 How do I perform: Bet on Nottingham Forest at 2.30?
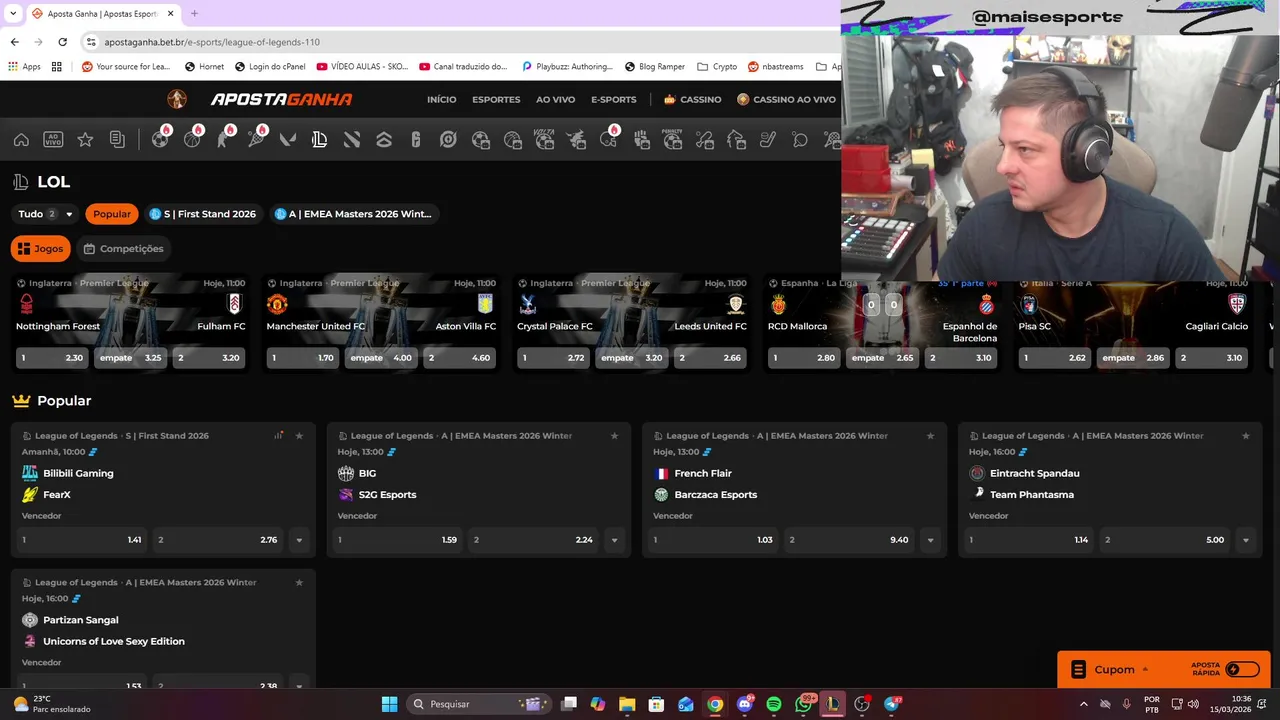(x=52, y=358)
